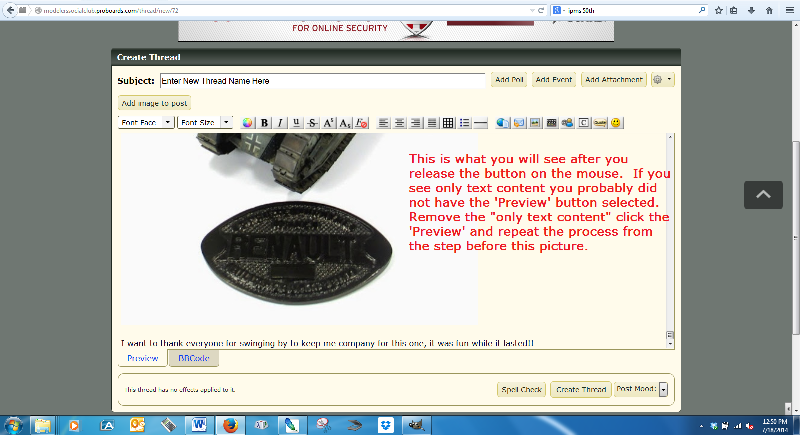The height and width of the screenshot is (435, 800).
Task: Align text left
Action: pyautogui.click(x=384, y=123)
